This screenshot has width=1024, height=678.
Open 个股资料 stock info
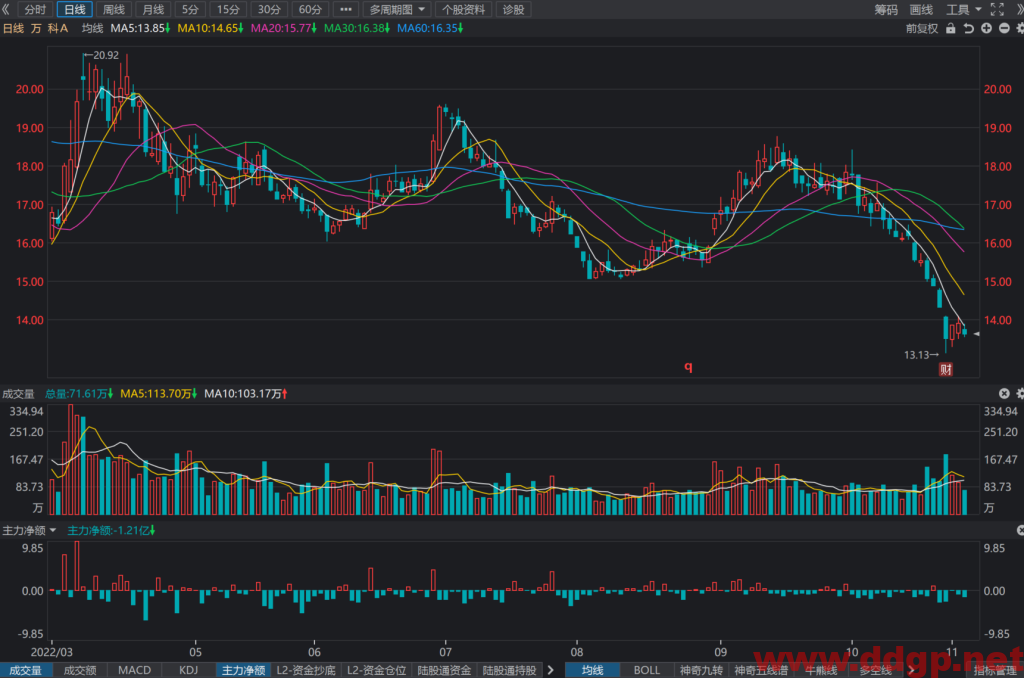point(463,10)
